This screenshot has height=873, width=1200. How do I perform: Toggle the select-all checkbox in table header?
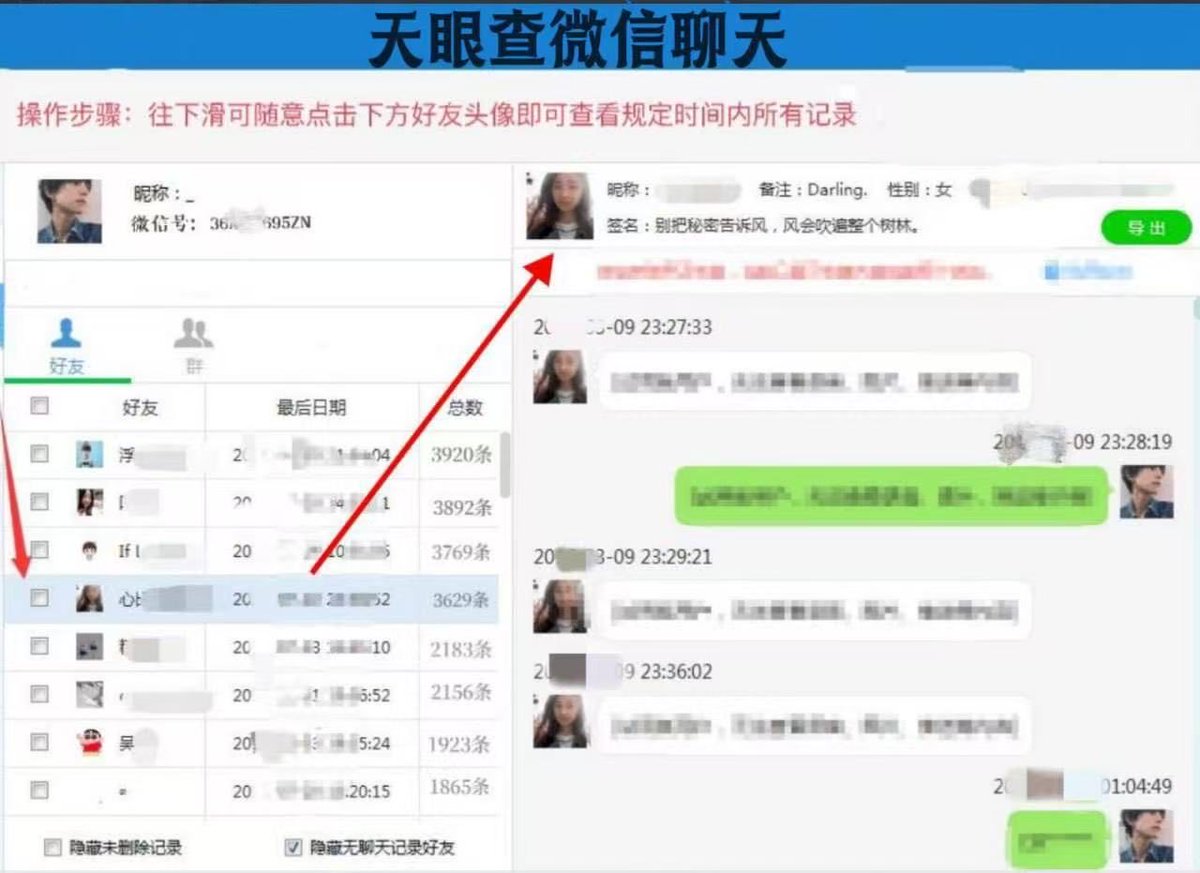pos(40,406)
